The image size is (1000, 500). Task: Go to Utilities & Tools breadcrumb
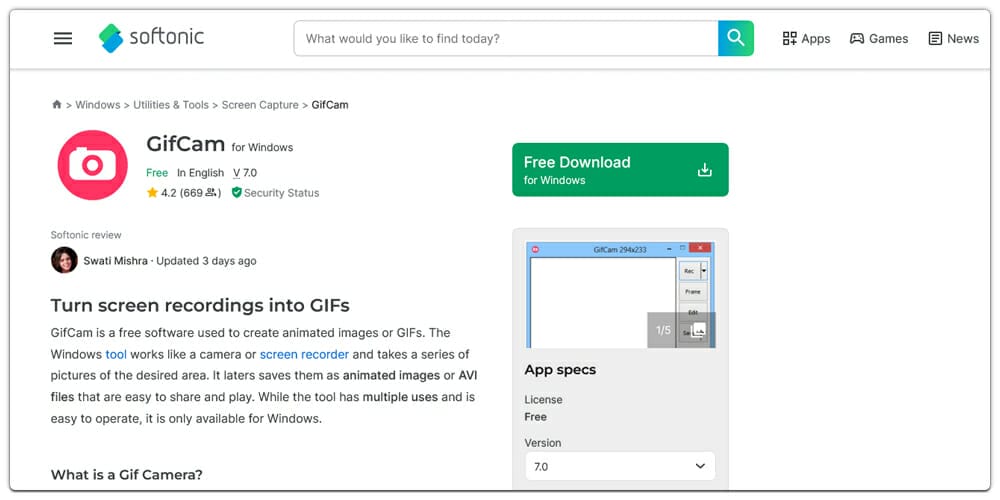click(171, 105)
